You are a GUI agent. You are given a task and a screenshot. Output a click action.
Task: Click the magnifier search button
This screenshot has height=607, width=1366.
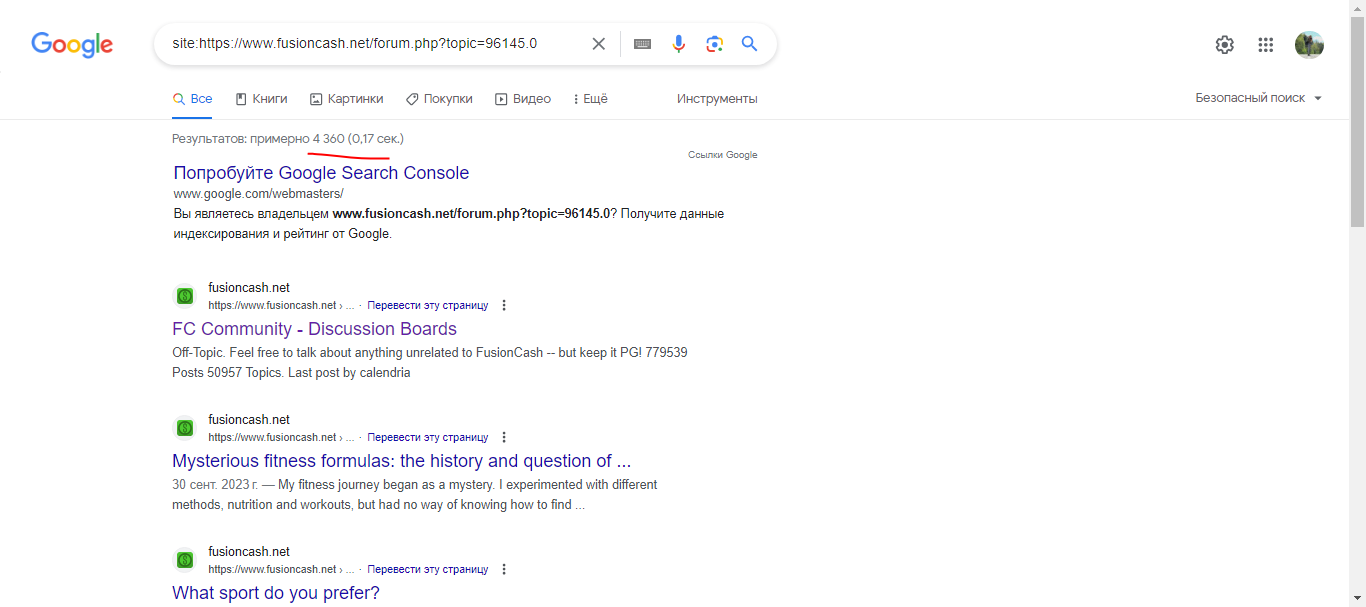coord(749,44)
